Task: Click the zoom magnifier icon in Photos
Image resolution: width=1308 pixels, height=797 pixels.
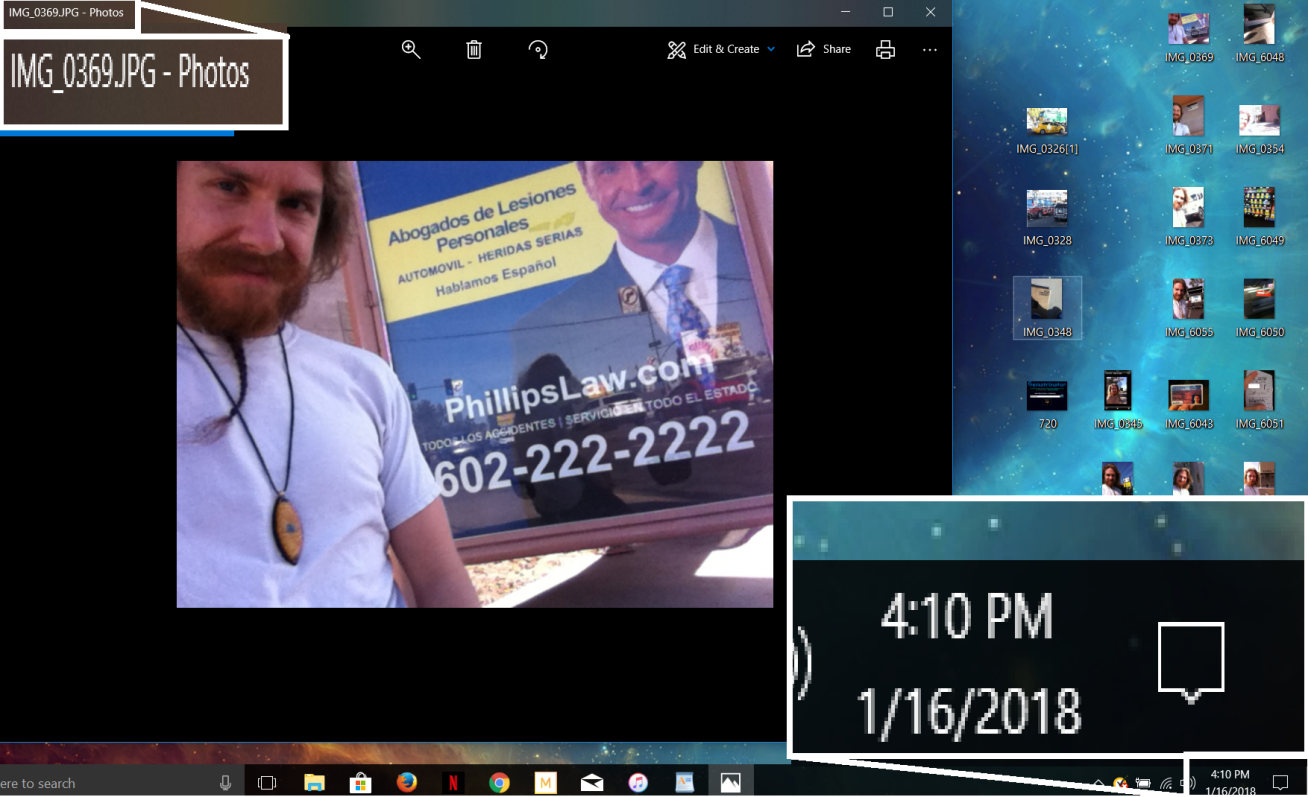Action: [x=411, y=49]
